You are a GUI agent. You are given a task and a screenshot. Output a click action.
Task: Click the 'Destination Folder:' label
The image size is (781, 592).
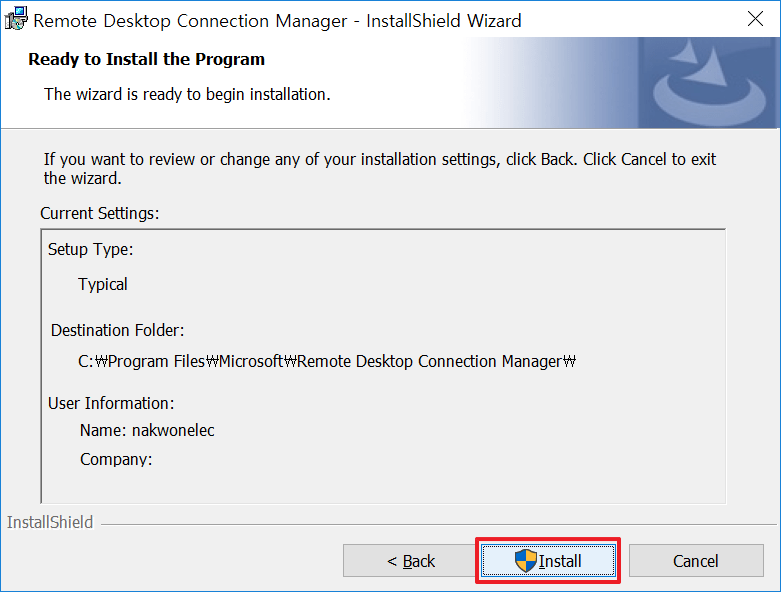click(x=117, y=330)
